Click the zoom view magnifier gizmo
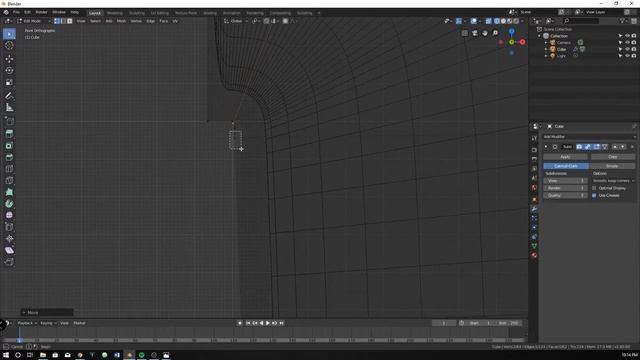 495,33
